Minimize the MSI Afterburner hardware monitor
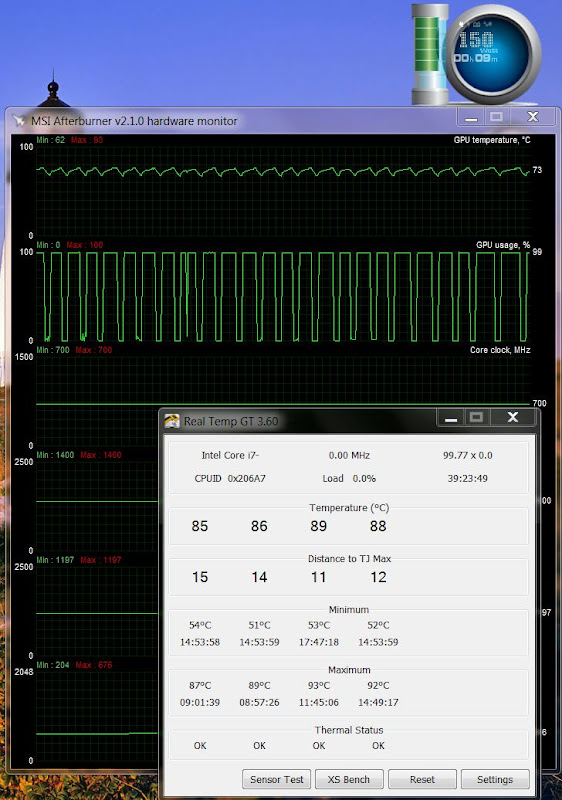562x800 pixels. (471, 117)
